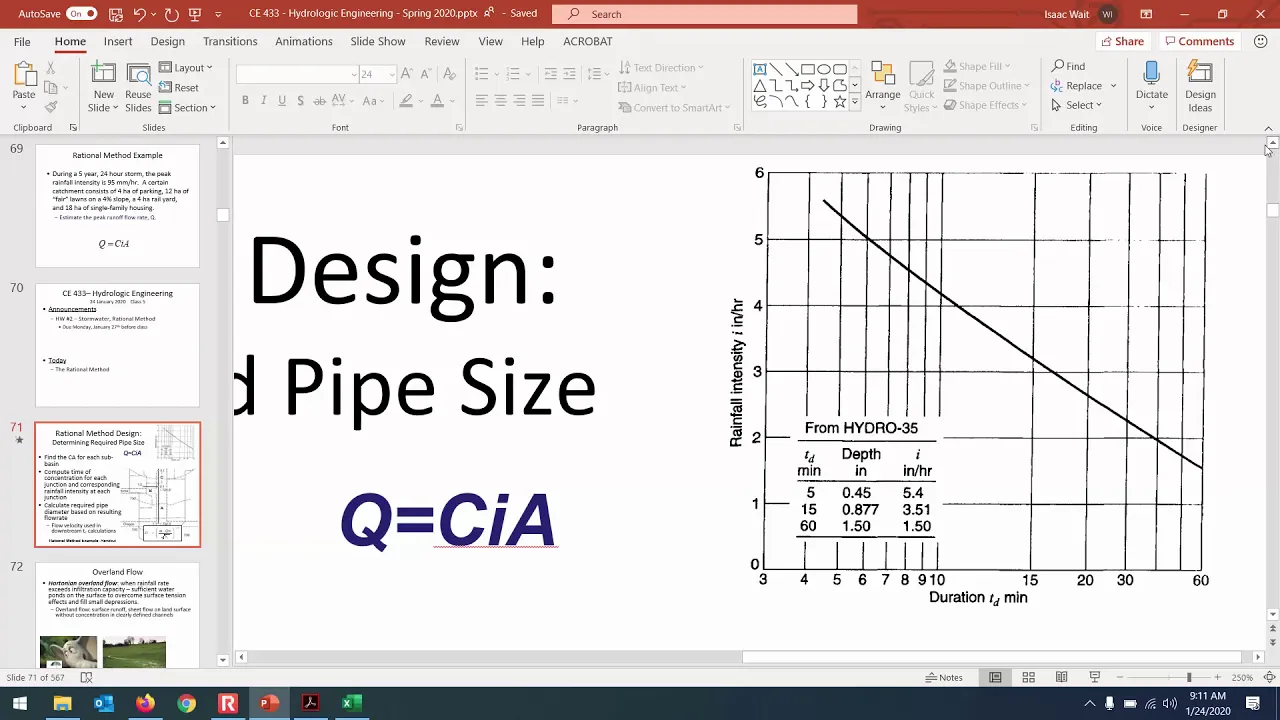The width and height of the screenshot is (1280, 720).
Task: Click the Clear All Formatting icon
Action: click(x=449, y=74)
